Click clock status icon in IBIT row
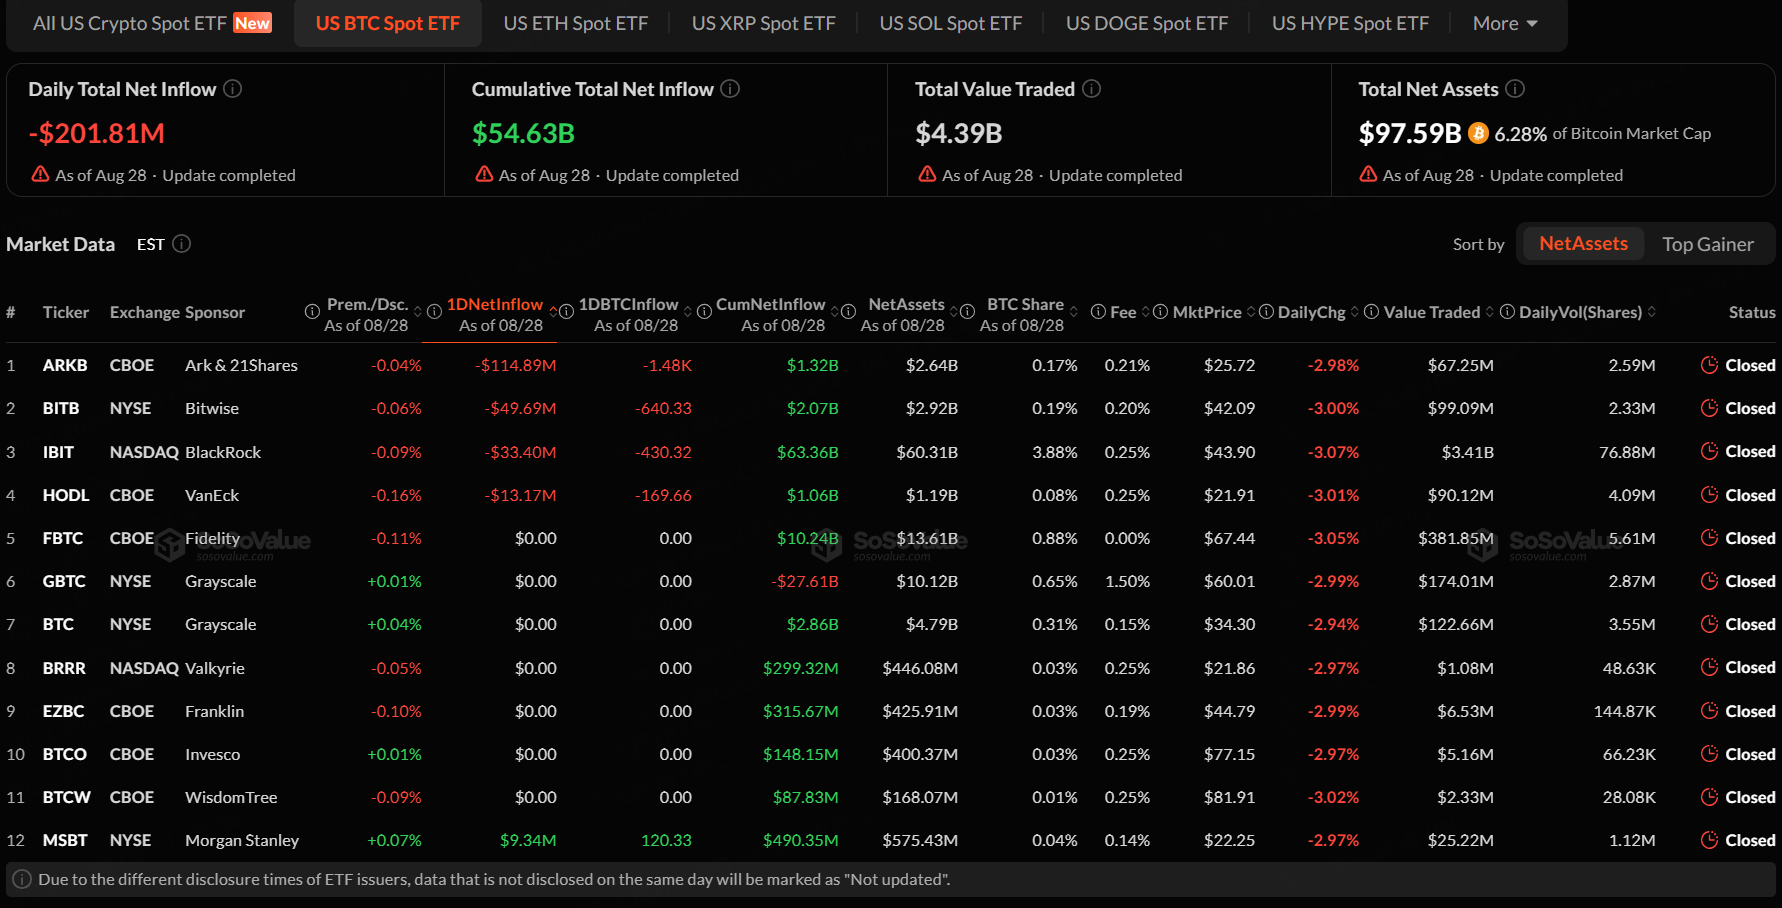This screenshot has height=908, width=1782. click(1709, 451)
